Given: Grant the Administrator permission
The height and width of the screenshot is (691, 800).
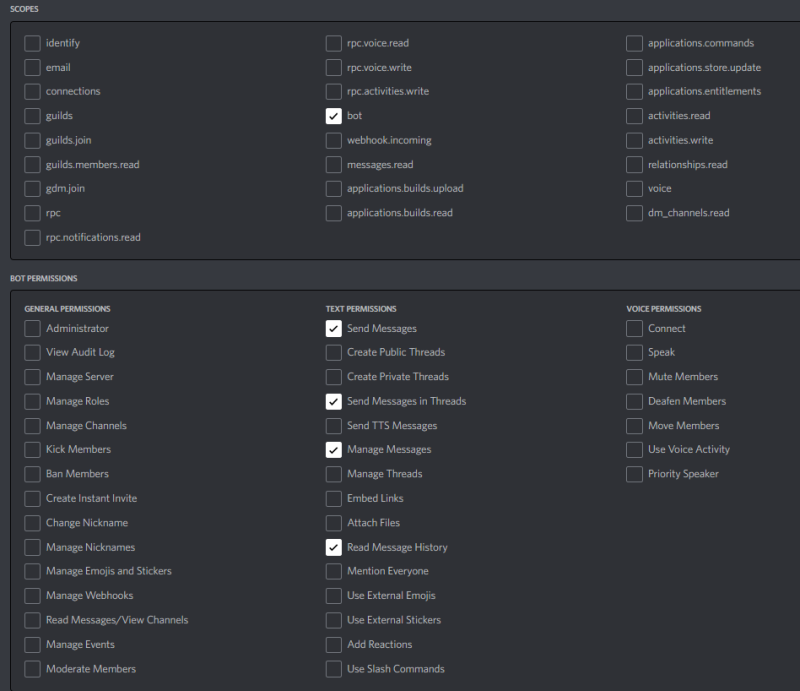Looking at the screenshot, I should (x=32, y=328).
